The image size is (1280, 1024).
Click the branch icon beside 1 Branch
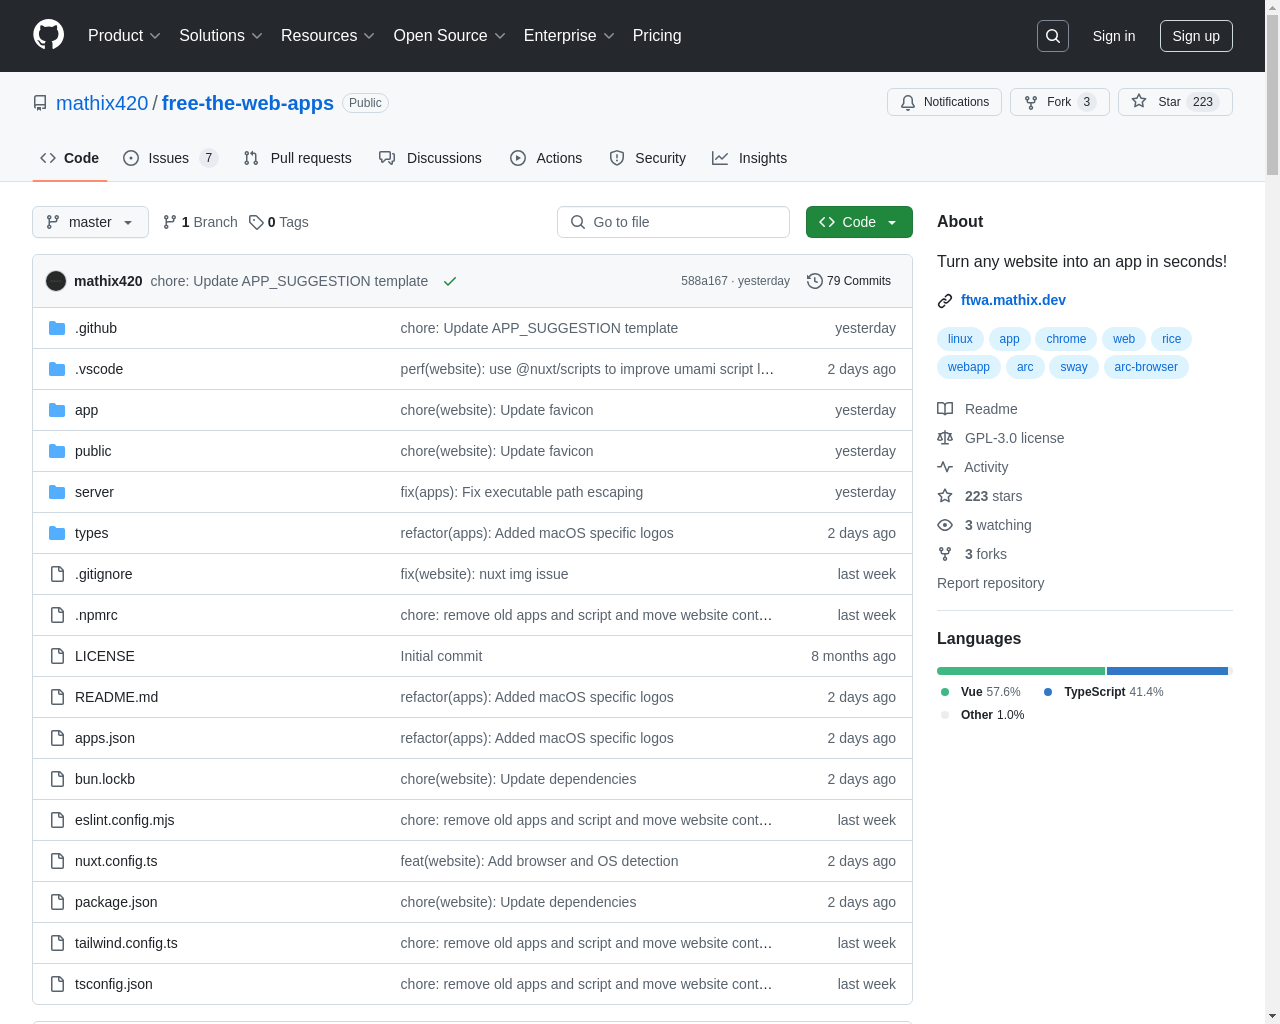click(170, 222)
